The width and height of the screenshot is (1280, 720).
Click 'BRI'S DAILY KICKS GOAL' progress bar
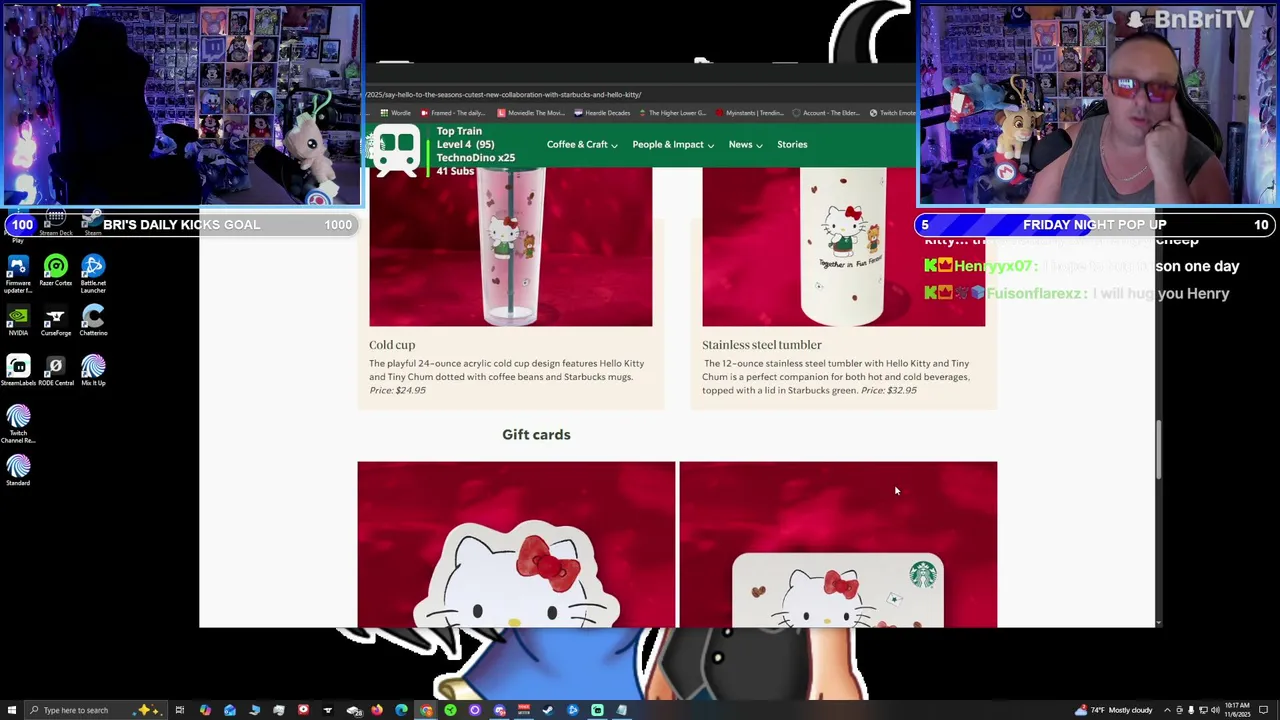click(x=181, y=225)
